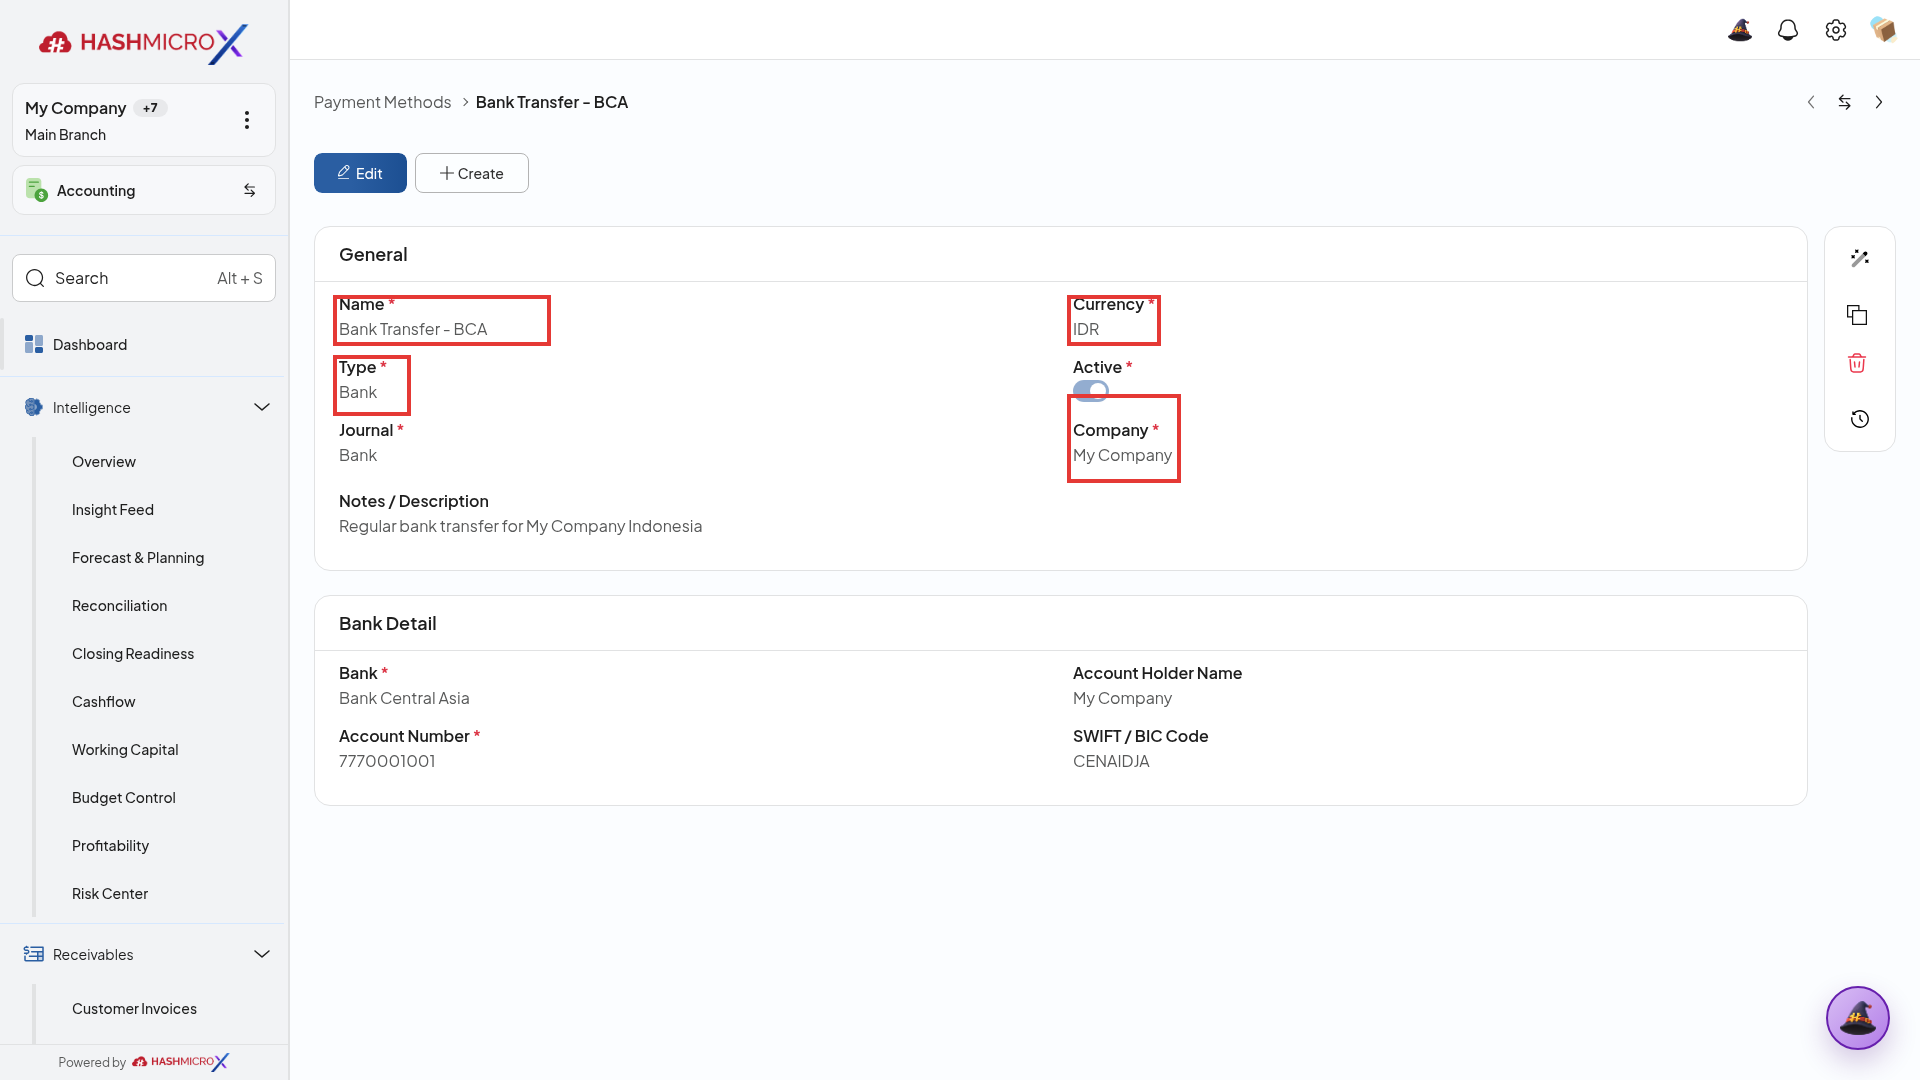Click the Dashboard icon in sidebar
This screenshot has height=1080, width=1920.
34,344
